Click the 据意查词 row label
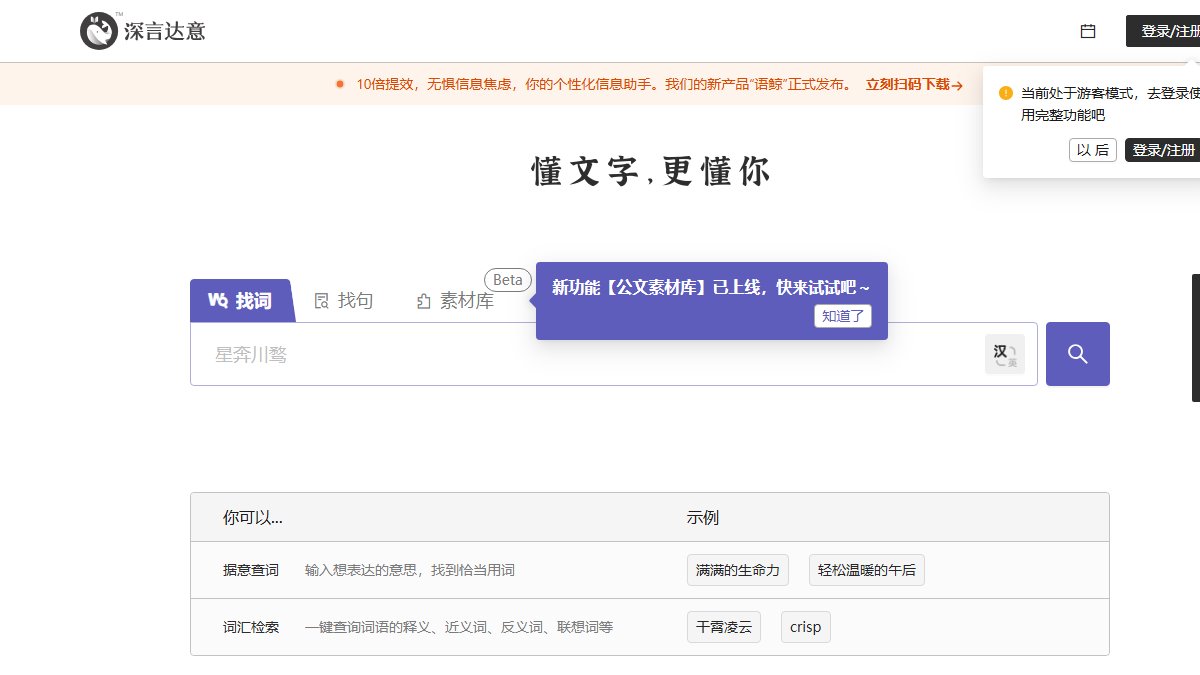 click(x=251, y=570)
